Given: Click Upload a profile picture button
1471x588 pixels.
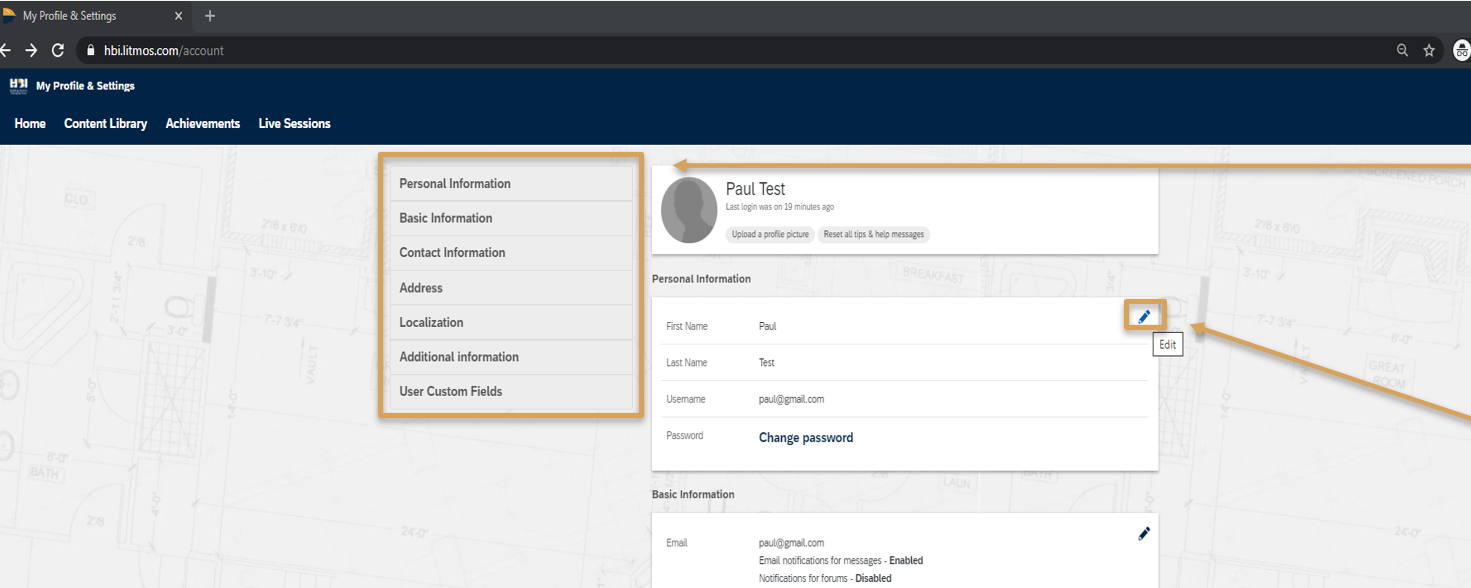Looking at the screenshot, I should pyautogui.click(x=771, y=235).
